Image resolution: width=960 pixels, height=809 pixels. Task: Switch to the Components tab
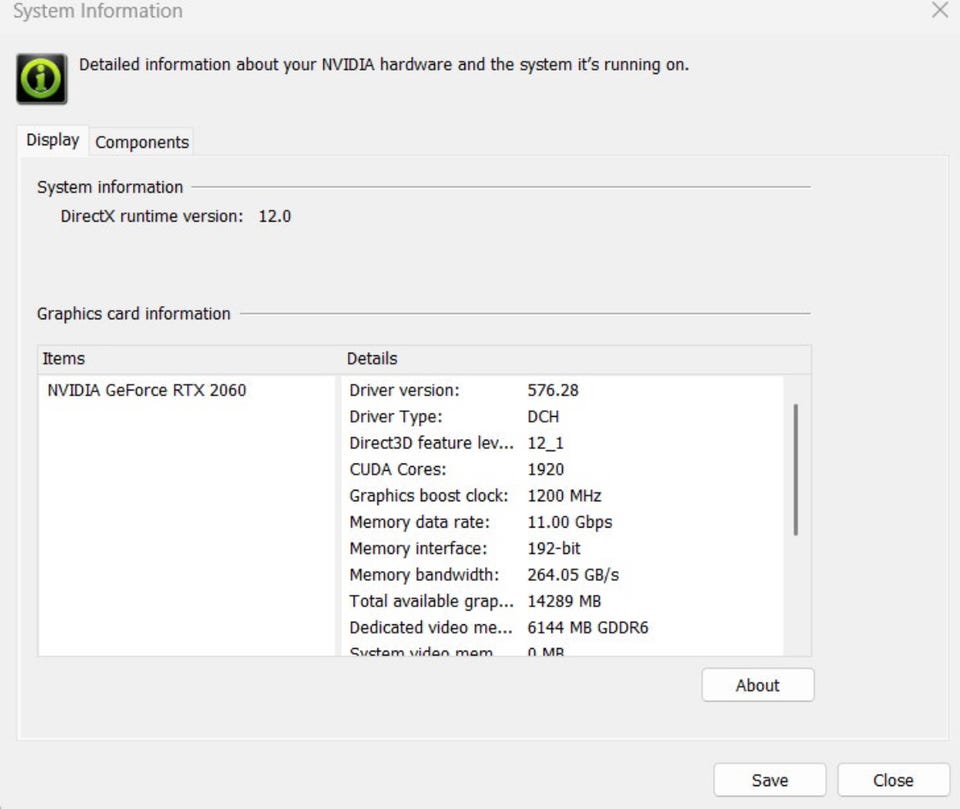pos(141,142)
